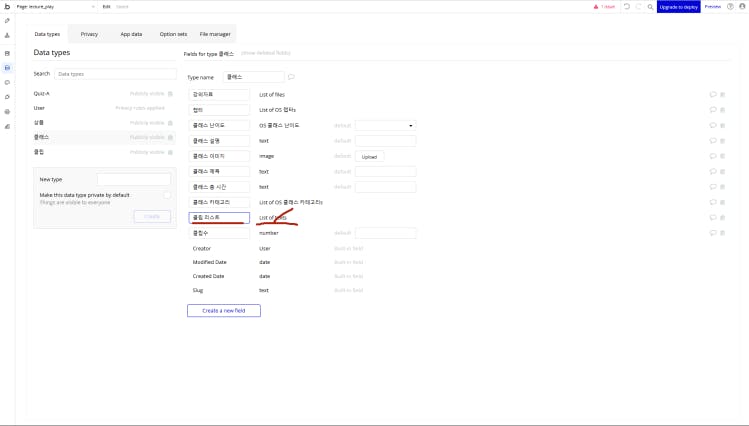Open the Logs sidebar icon
This screenshot has width=749, height=426.
[7, 127]
